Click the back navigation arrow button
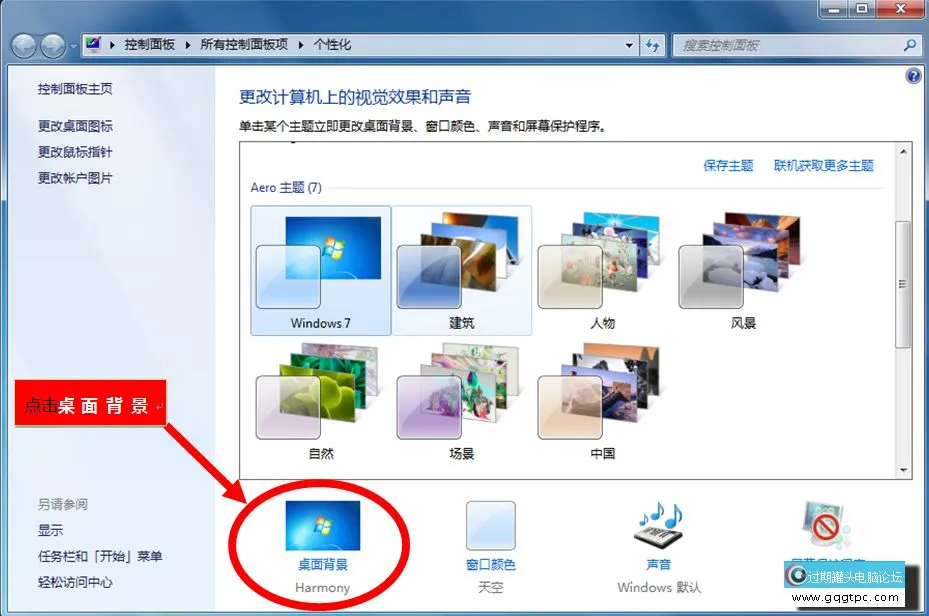Image resolution: width=929 pixels, height=616 pixels. 24,45
